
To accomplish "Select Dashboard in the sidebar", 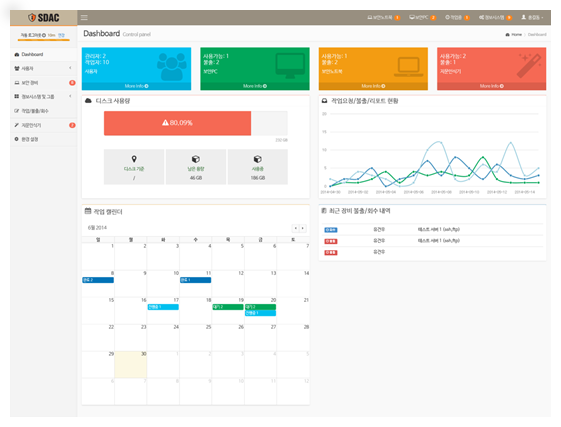I will tap(43, 54).
